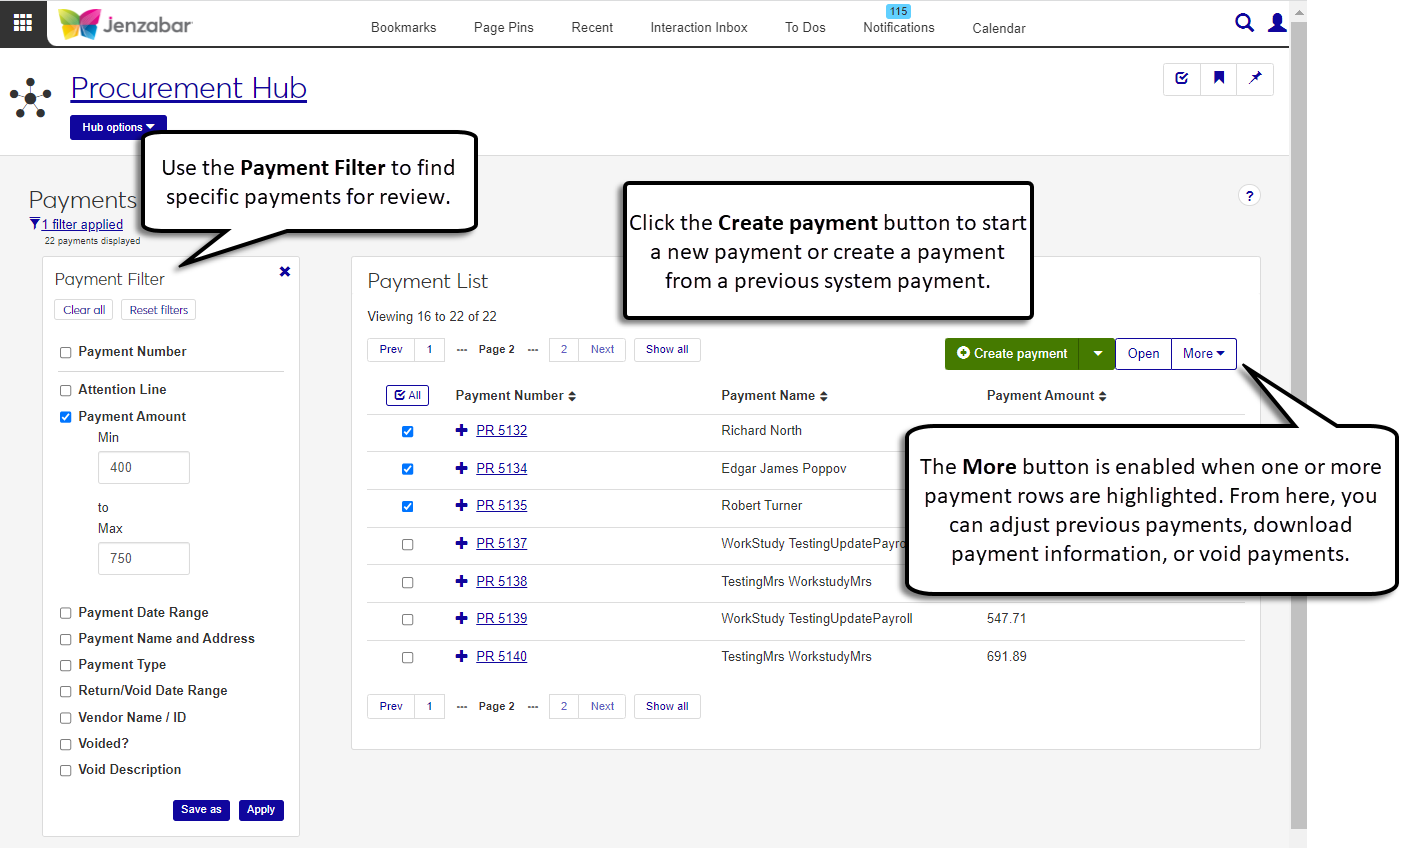Click the Procurement Hub network icon
Image resolution: width=1401 pixels, height=848 pixels.
point(30,98)
